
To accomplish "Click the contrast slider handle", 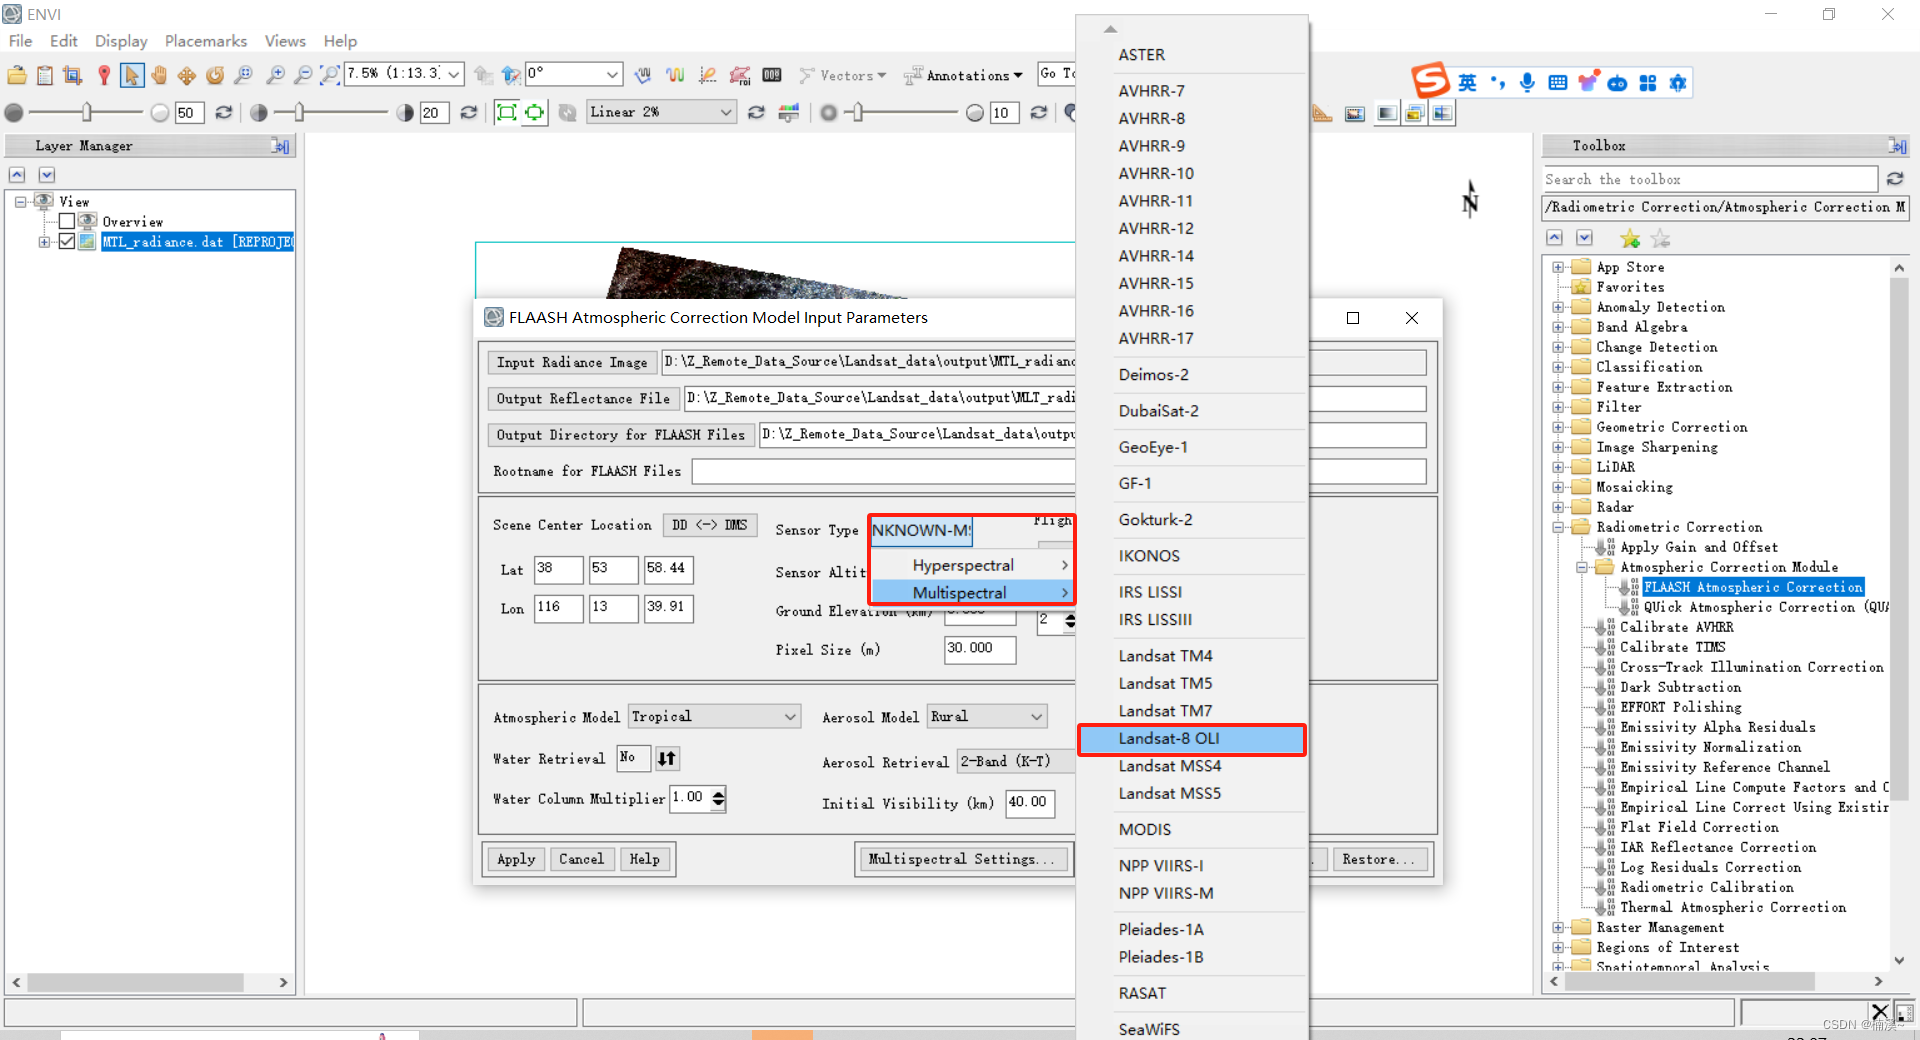I will pyautogui.click(x=299, y=113).
